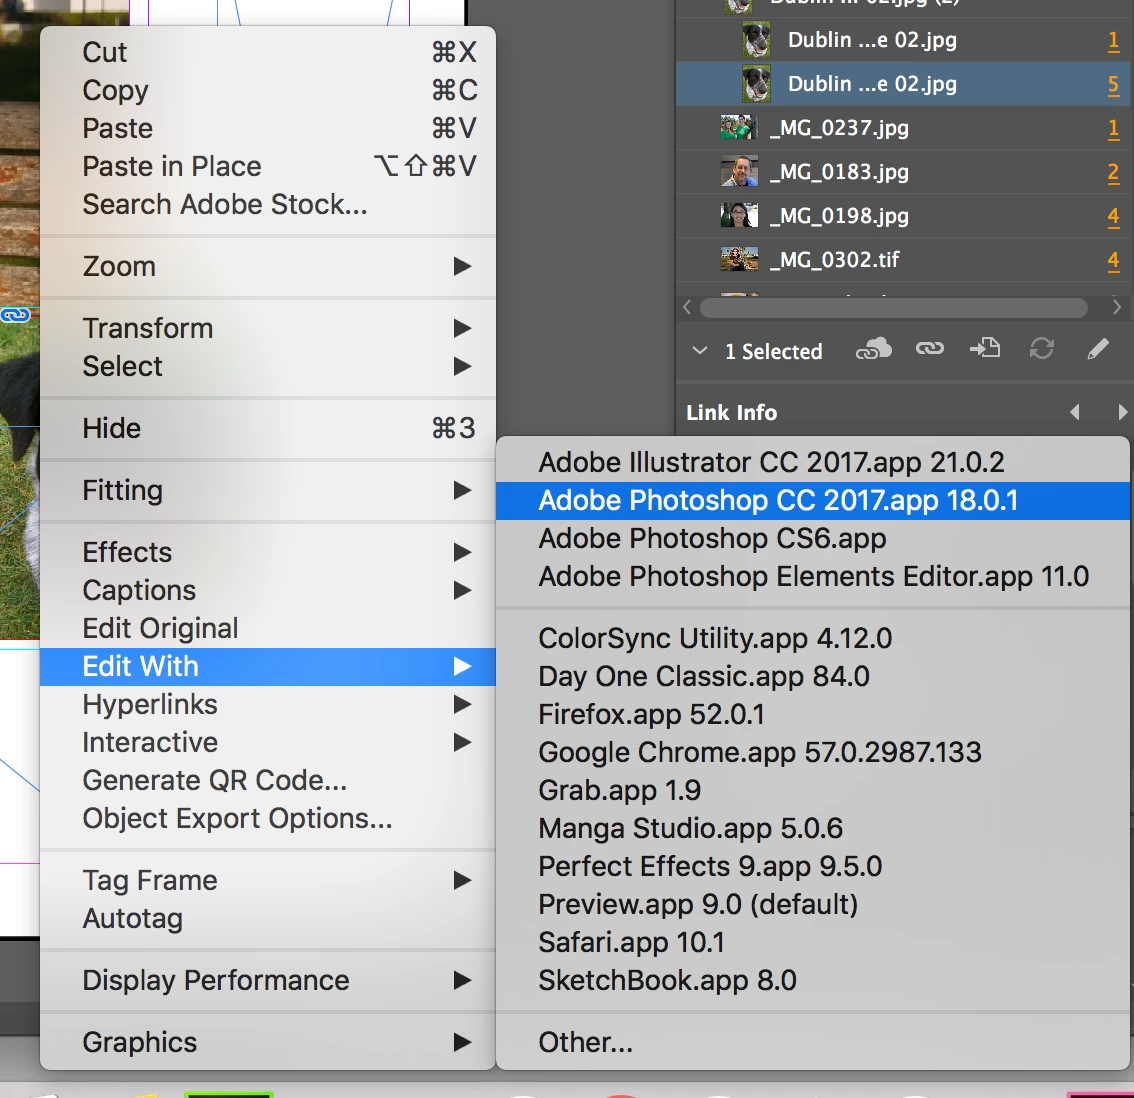Choose Adobe Photoshop CS6.app
The width and height of the screenshot is (1134, 1098).
coord(813,538)
